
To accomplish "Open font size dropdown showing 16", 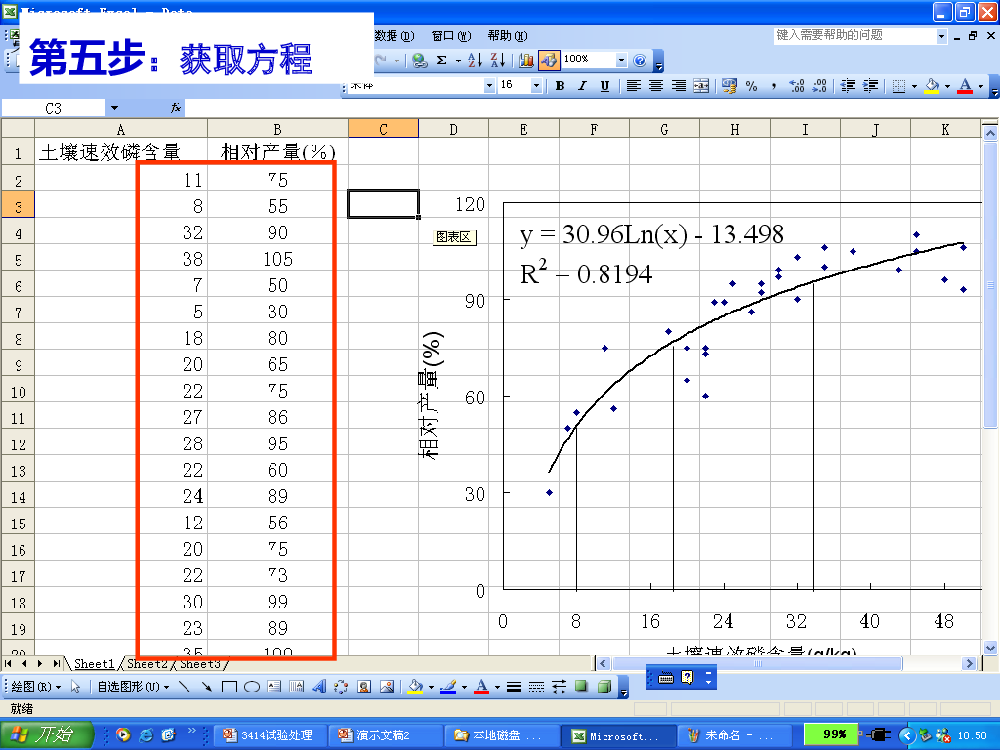I will coord(536,85).
